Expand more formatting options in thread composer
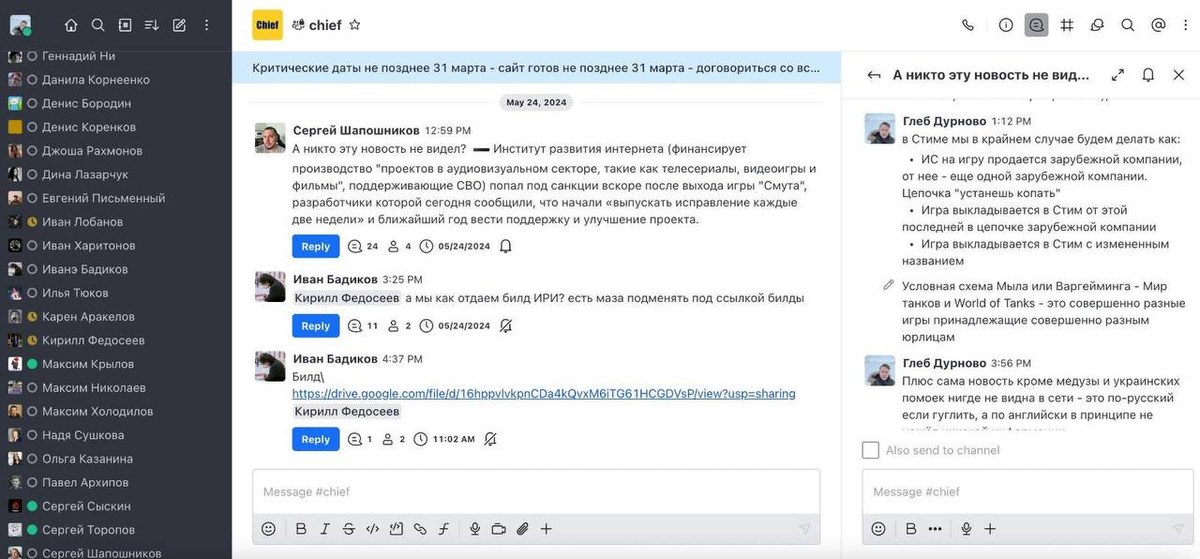The height and width of the screenshot is (559, 1200). pos(935,529)
